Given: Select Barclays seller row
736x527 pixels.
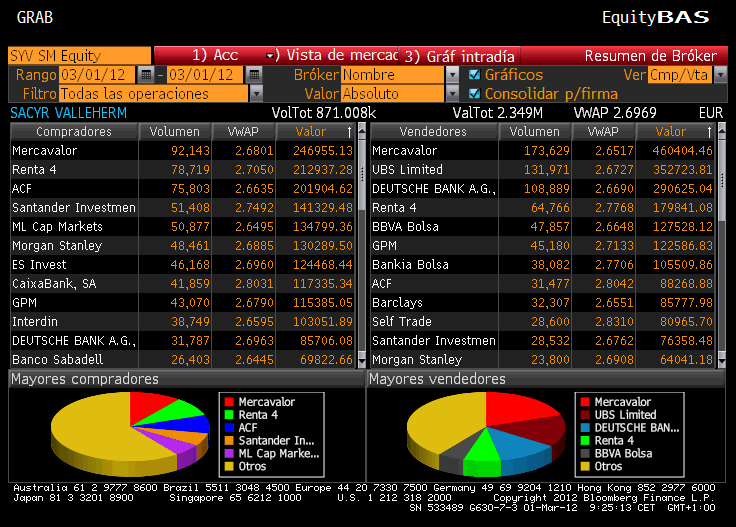Looking at the screenshot, I should point(543,303).
